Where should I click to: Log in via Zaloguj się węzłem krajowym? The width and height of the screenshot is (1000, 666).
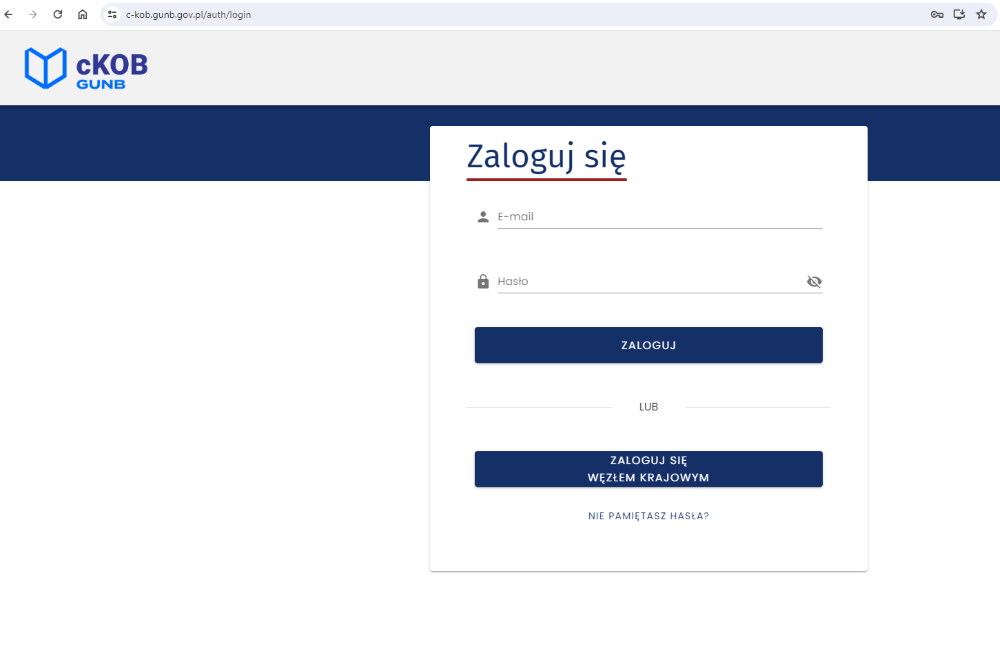(648, 469)
